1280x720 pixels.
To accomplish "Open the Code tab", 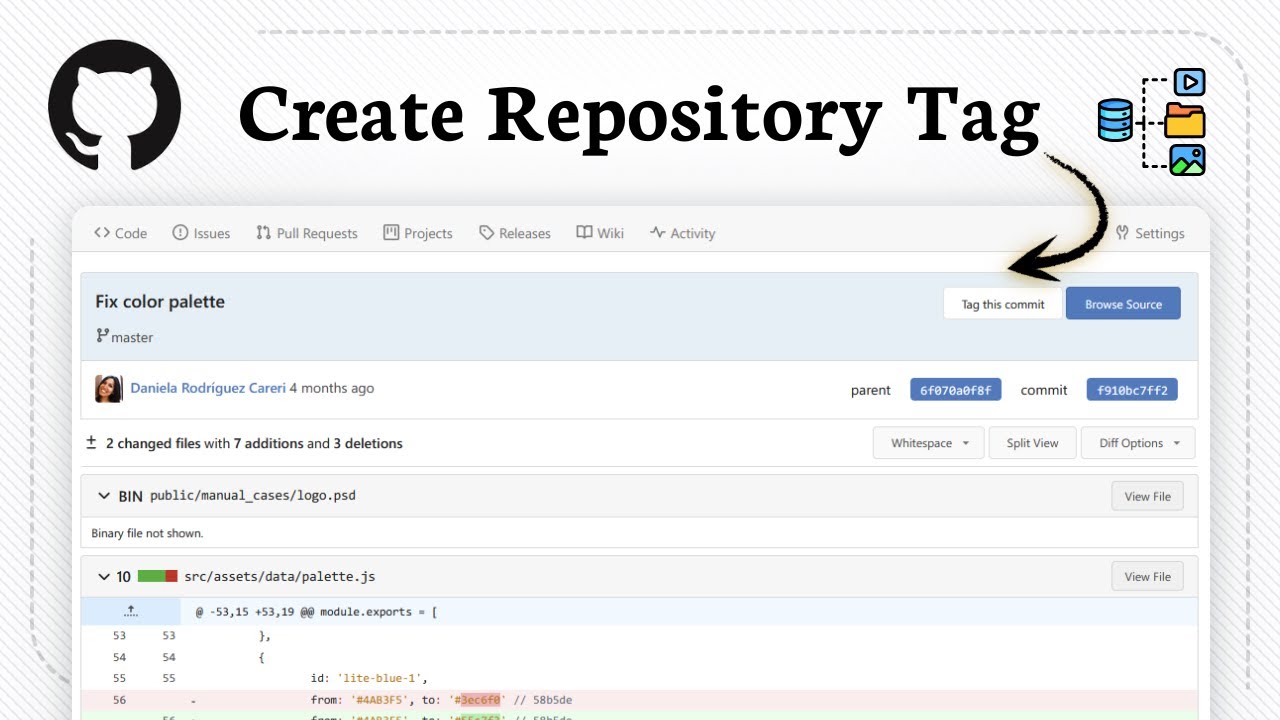I will (x=120, y=233).
